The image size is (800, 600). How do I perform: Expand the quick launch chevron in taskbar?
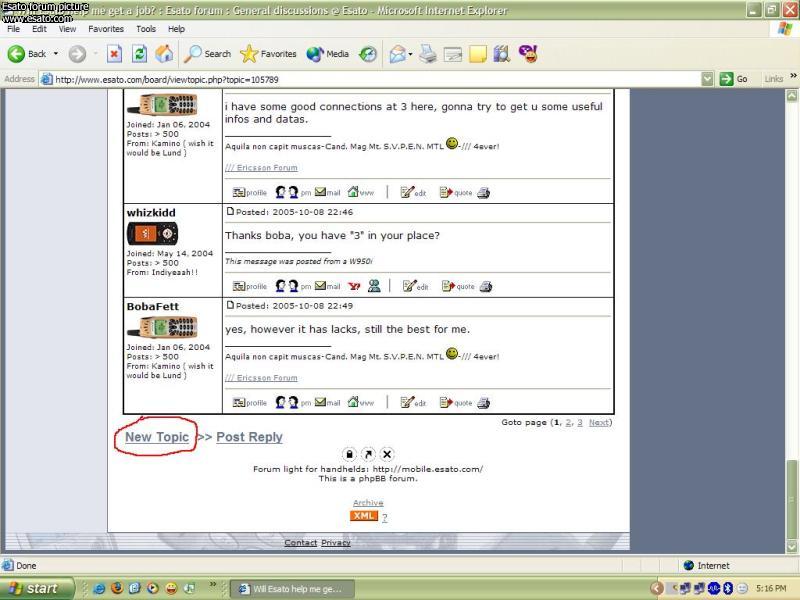coord(213,584)
